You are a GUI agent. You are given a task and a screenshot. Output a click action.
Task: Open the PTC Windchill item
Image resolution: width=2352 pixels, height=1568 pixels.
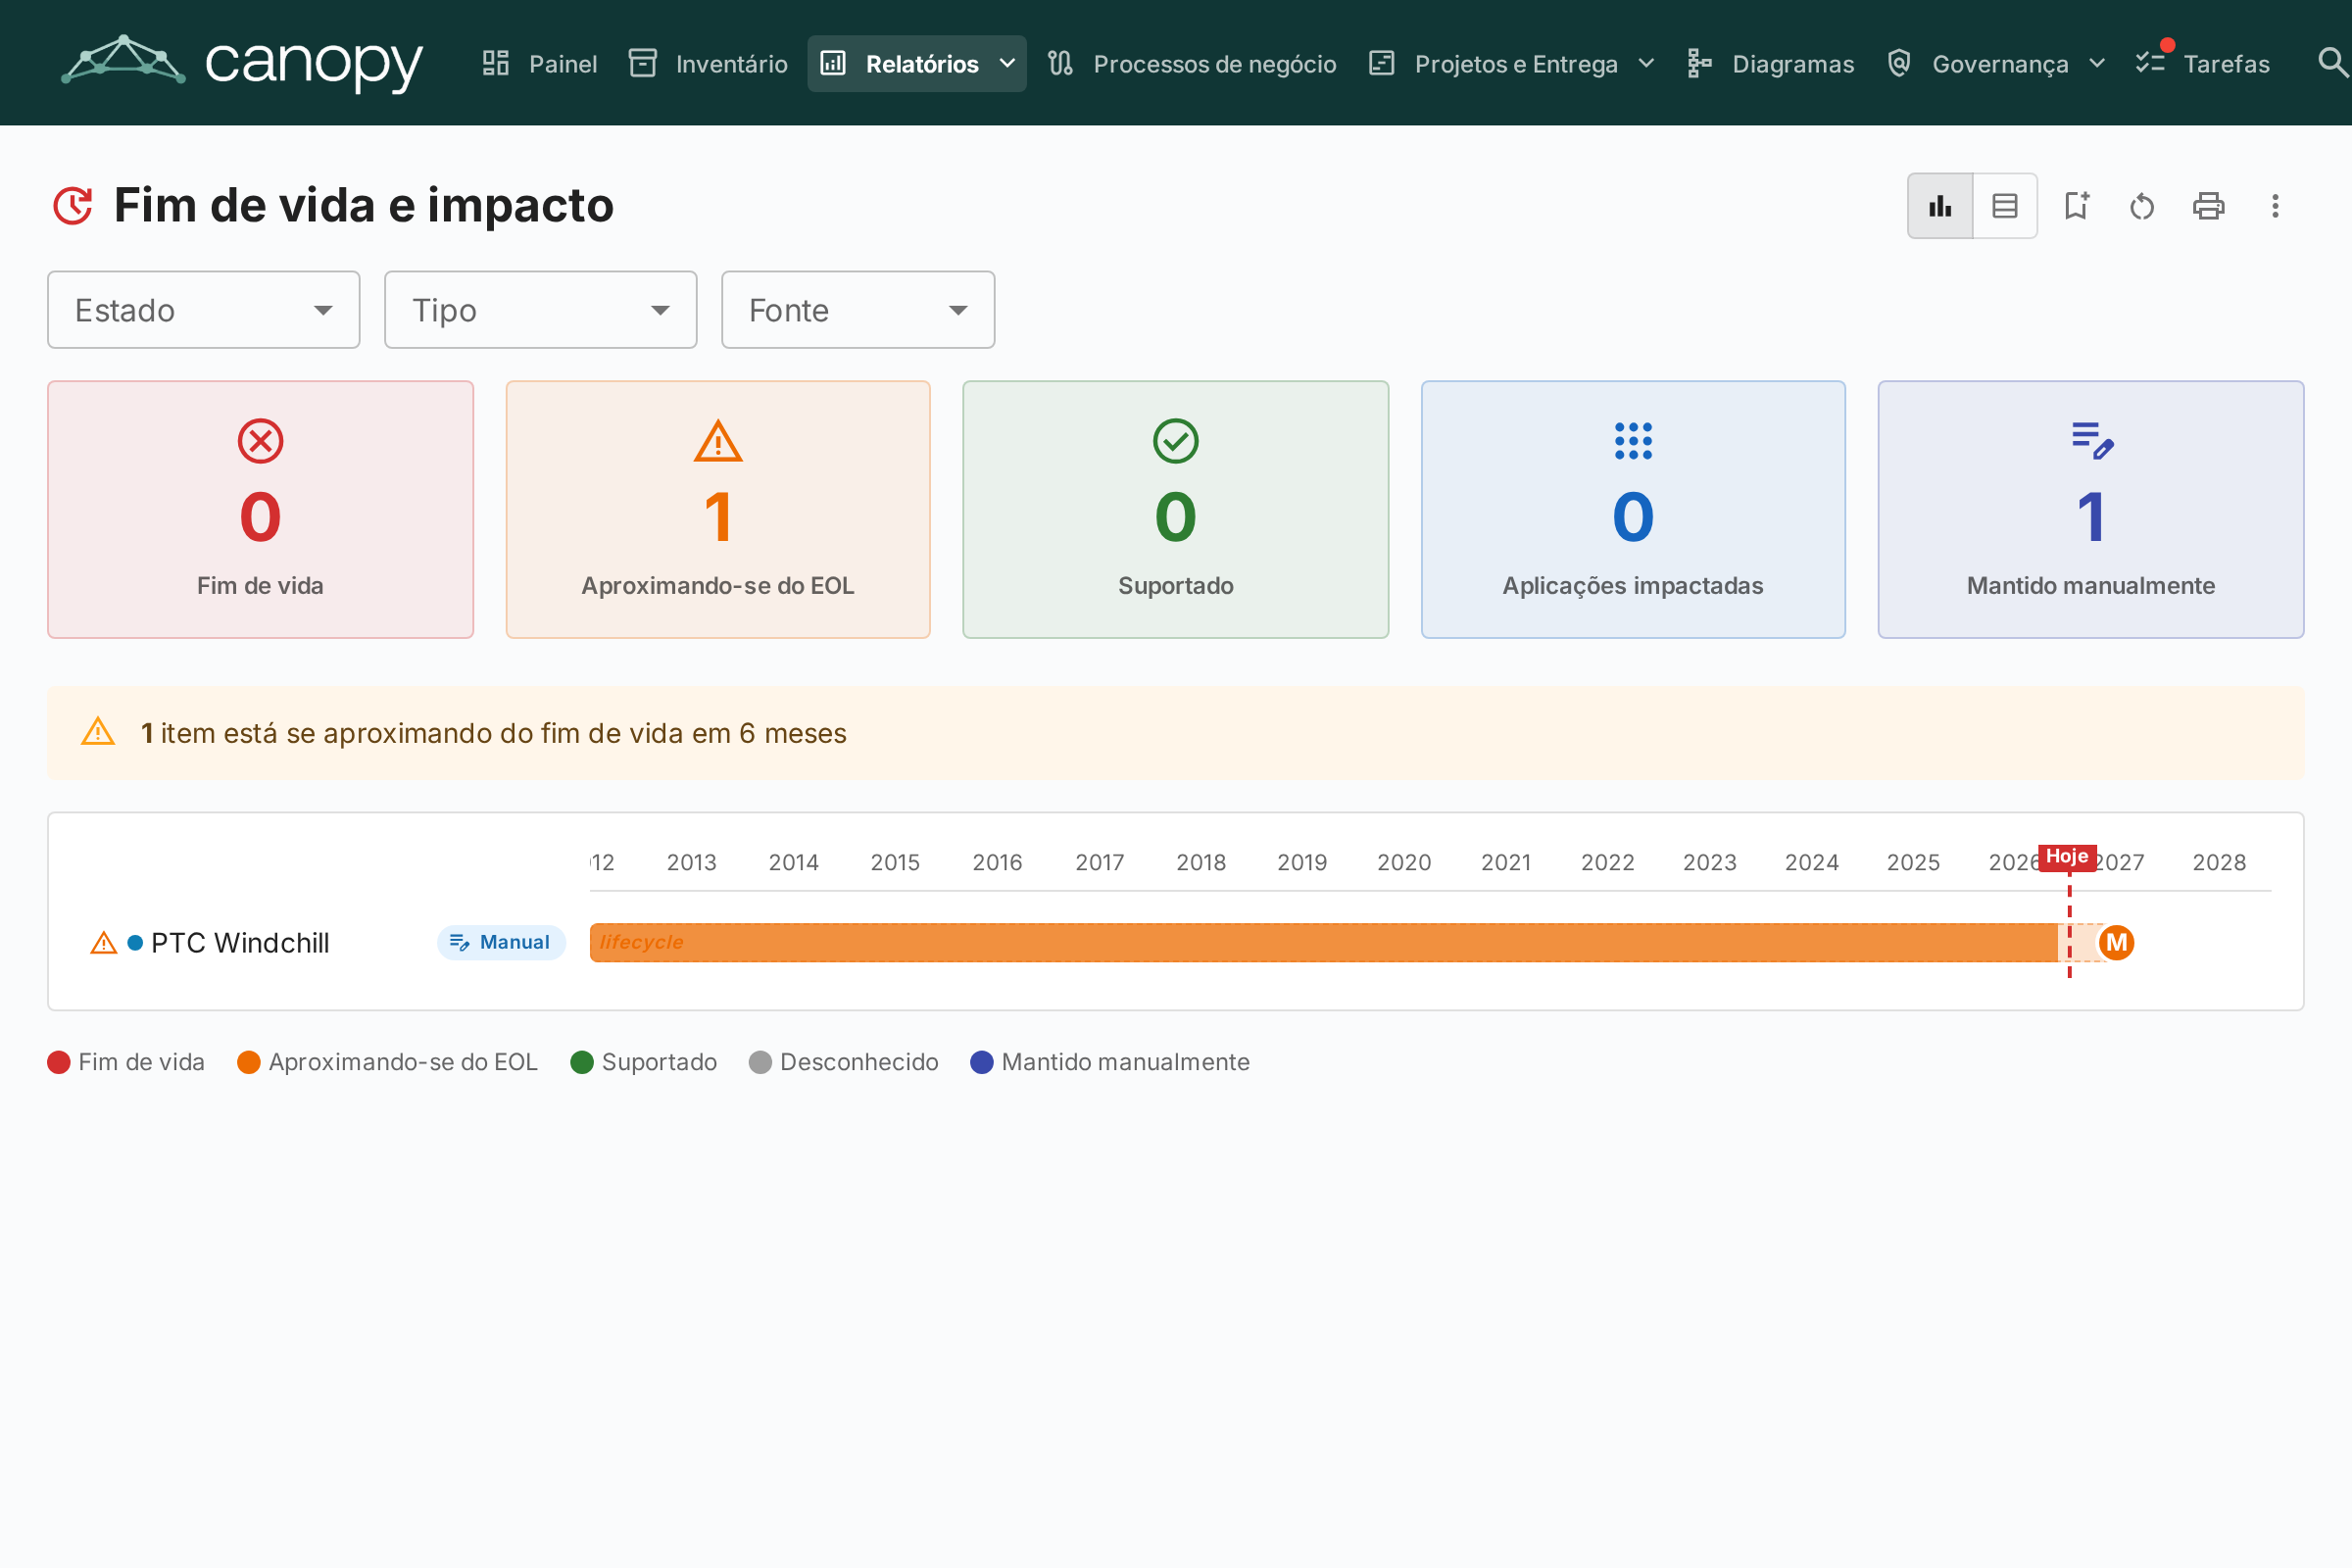coord(240,943)
